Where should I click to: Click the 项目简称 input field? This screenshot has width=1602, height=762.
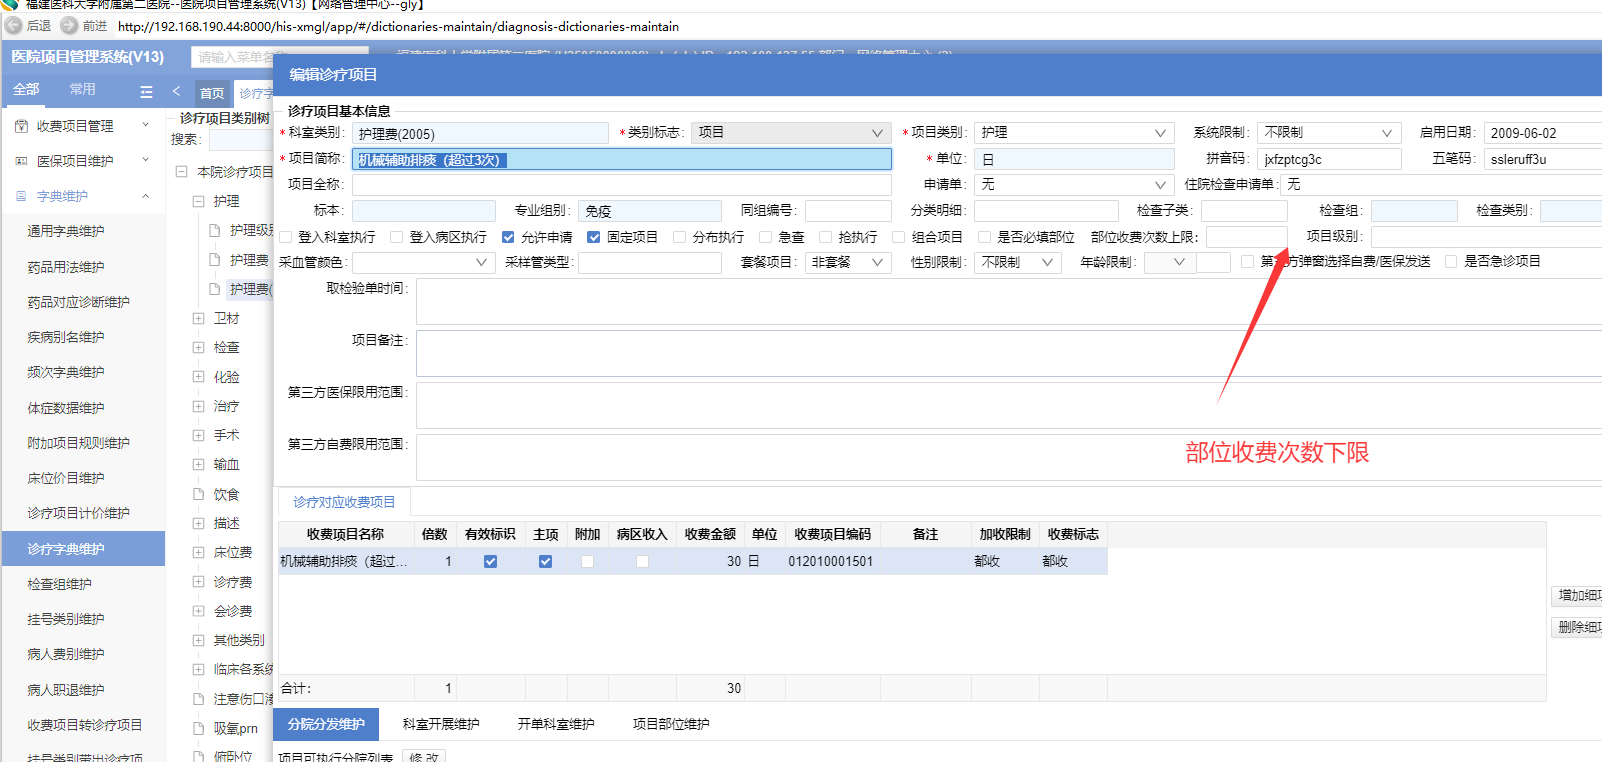(621, 159)
